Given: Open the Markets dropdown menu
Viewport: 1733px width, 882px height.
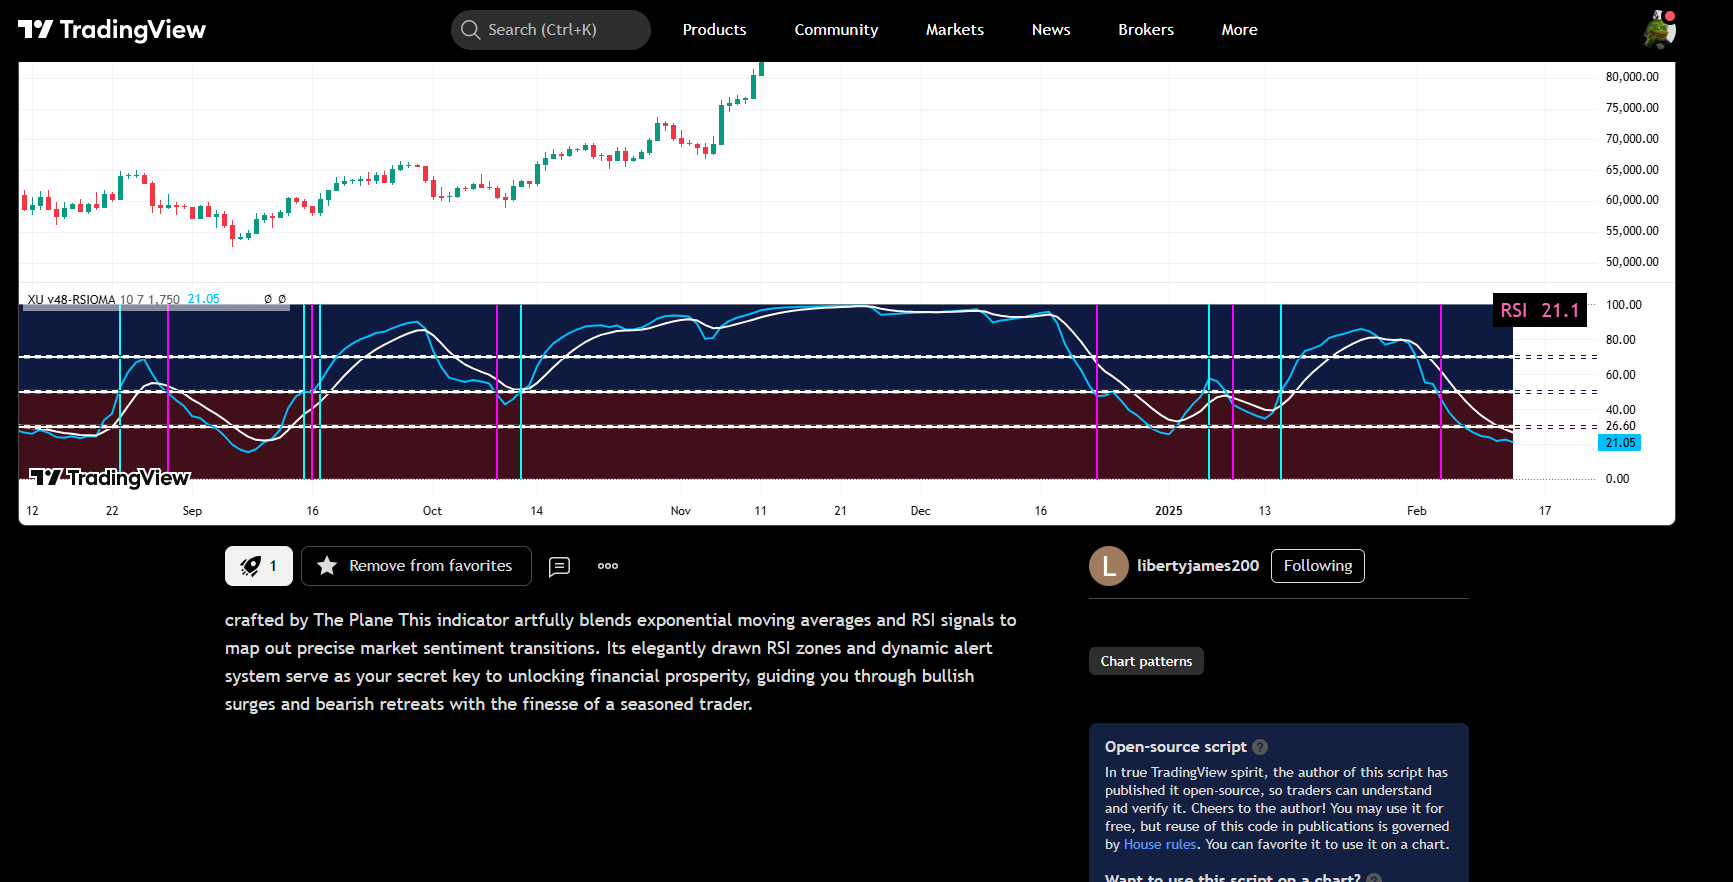Looking at the screenshot, I should tap(954, 30).
